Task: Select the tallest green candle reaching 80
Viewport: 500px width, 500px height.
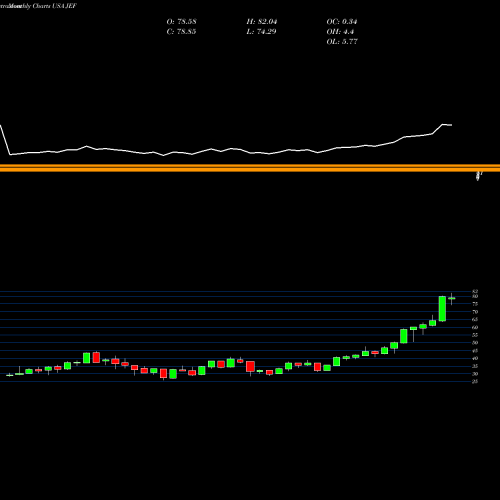Action: pos(442,309)
